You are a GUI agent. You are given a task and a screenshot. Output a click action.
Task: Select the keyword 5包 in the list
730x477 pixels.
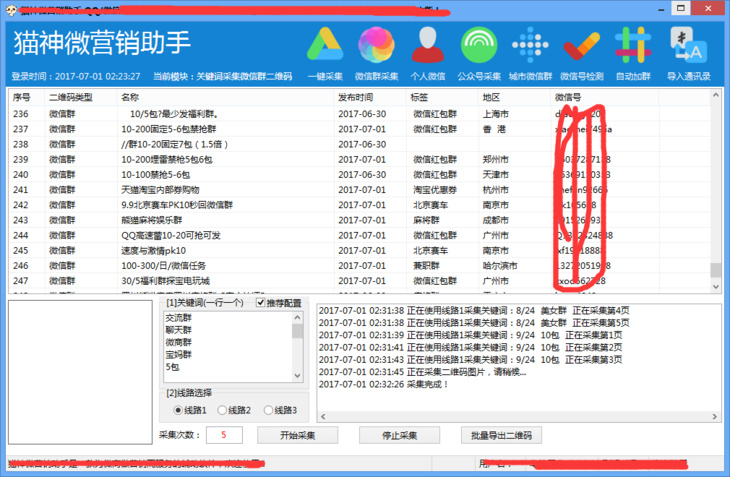[172, 367]
